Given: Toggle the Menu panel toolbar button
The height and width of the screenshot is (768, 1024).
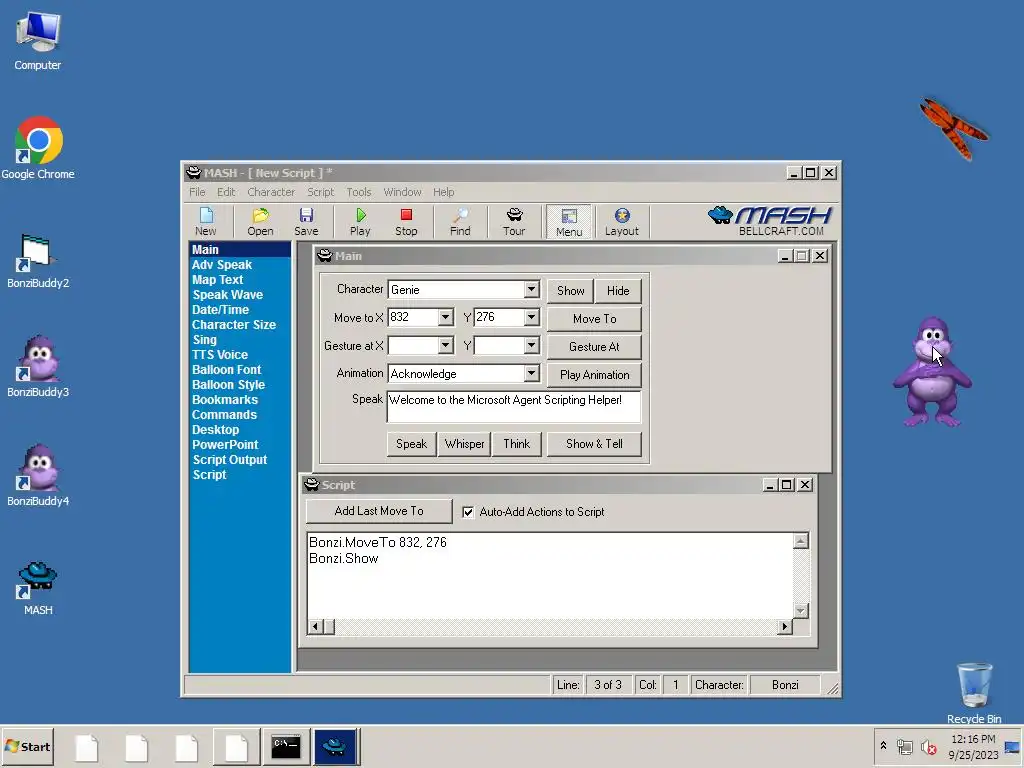Looking at the screenshot, I should 569,221.
